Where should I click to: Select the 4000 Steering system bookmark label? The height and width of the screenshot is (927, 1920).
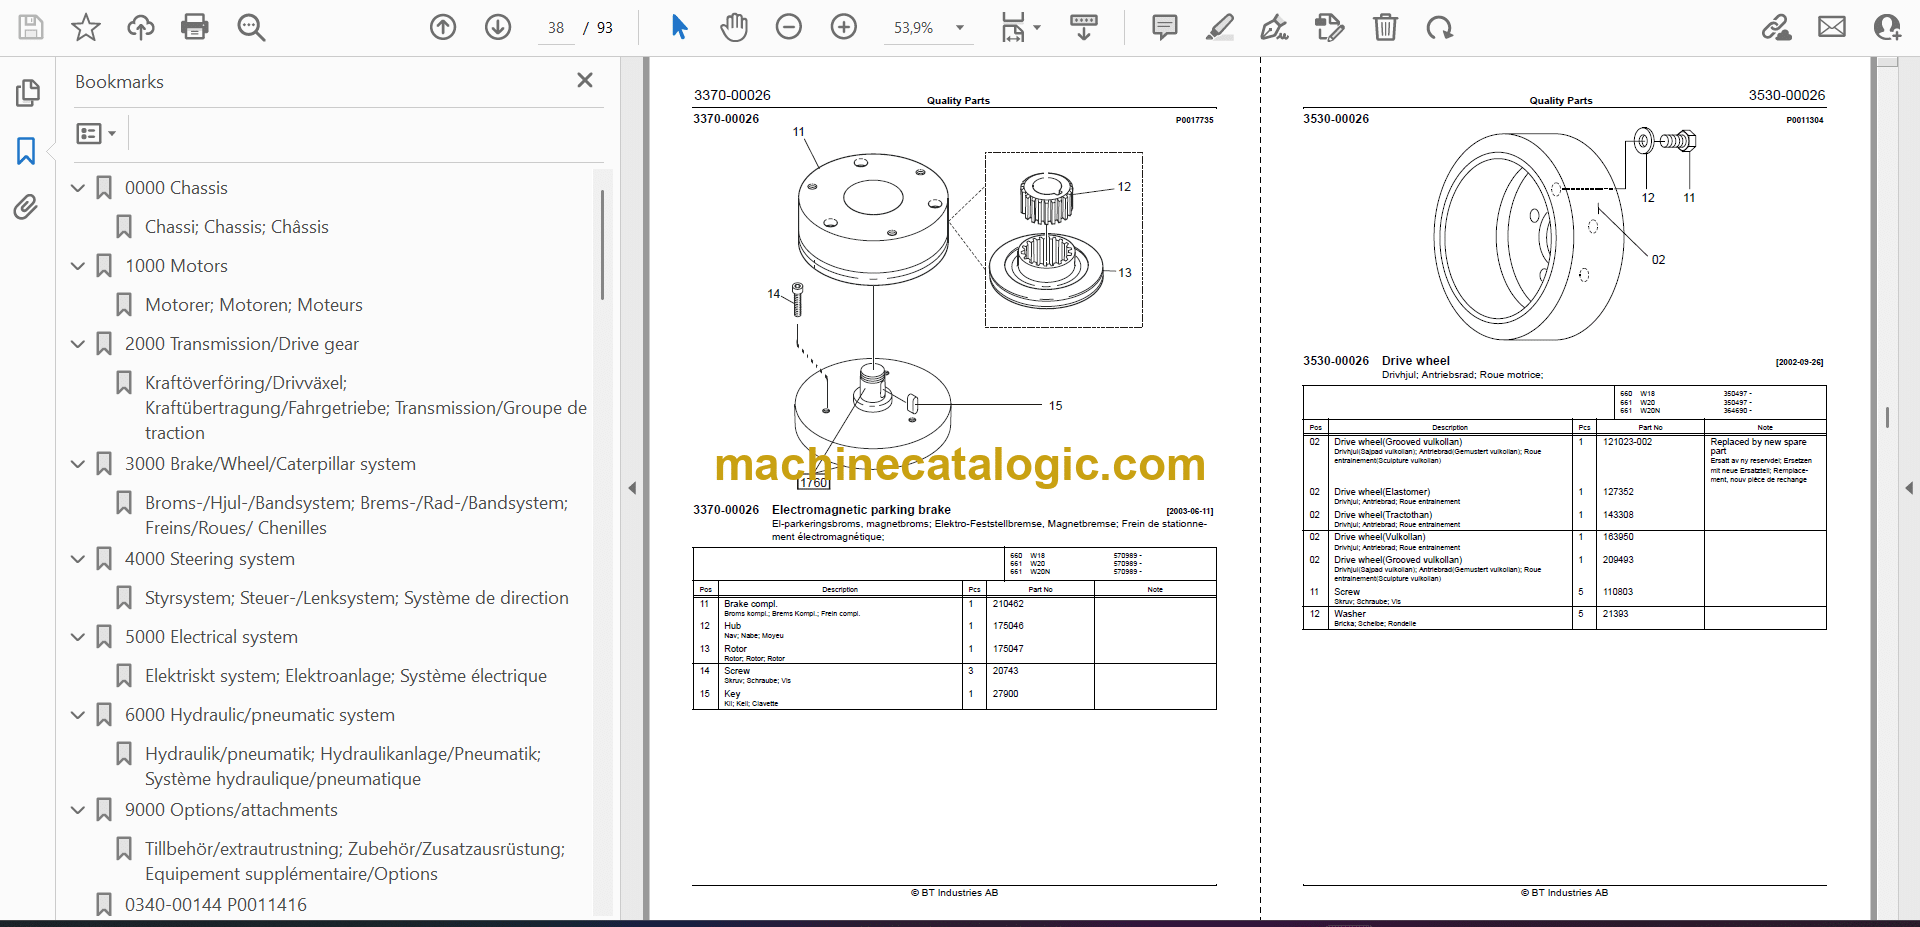pos(210,559)
